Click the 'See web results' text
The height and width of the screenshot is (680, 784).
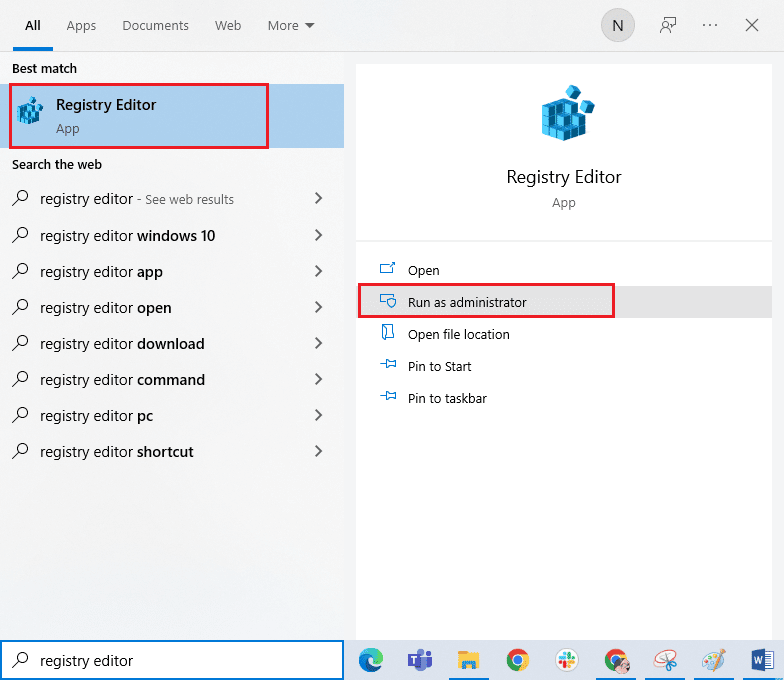(x=190, y=200)
